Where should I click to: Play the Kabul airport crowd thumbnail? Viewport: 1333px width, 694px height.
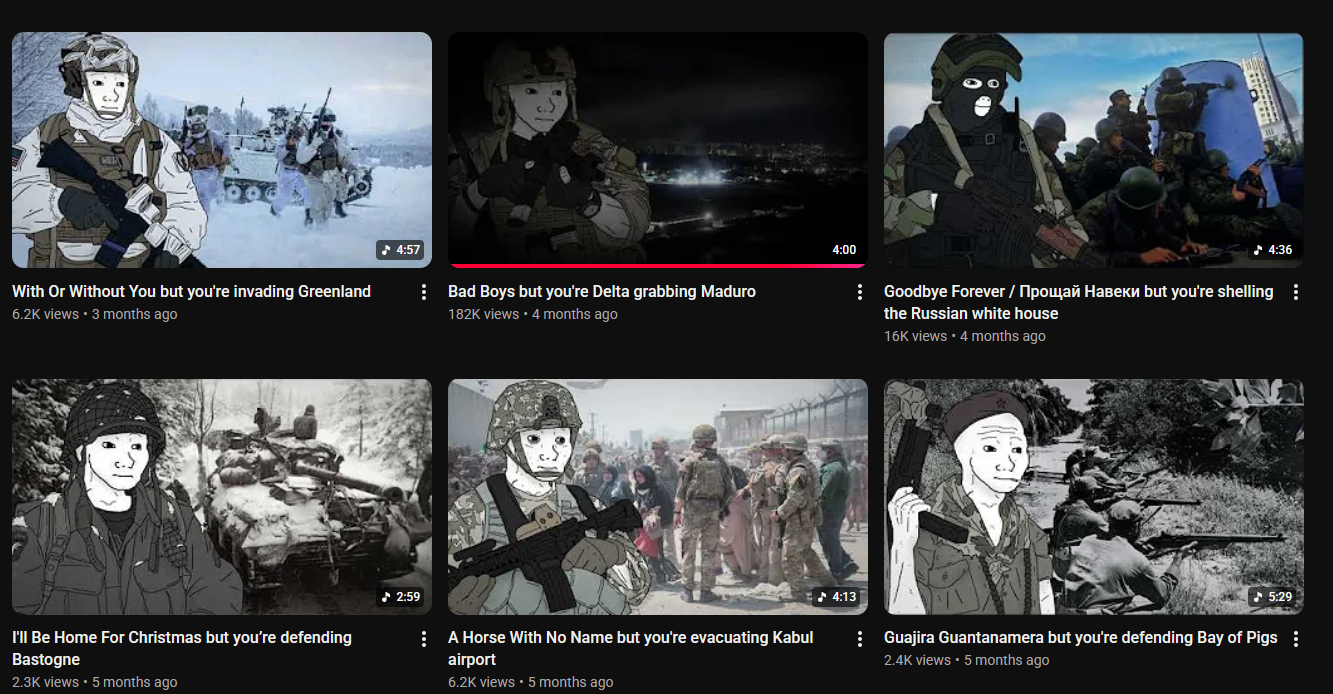[658, 497]
